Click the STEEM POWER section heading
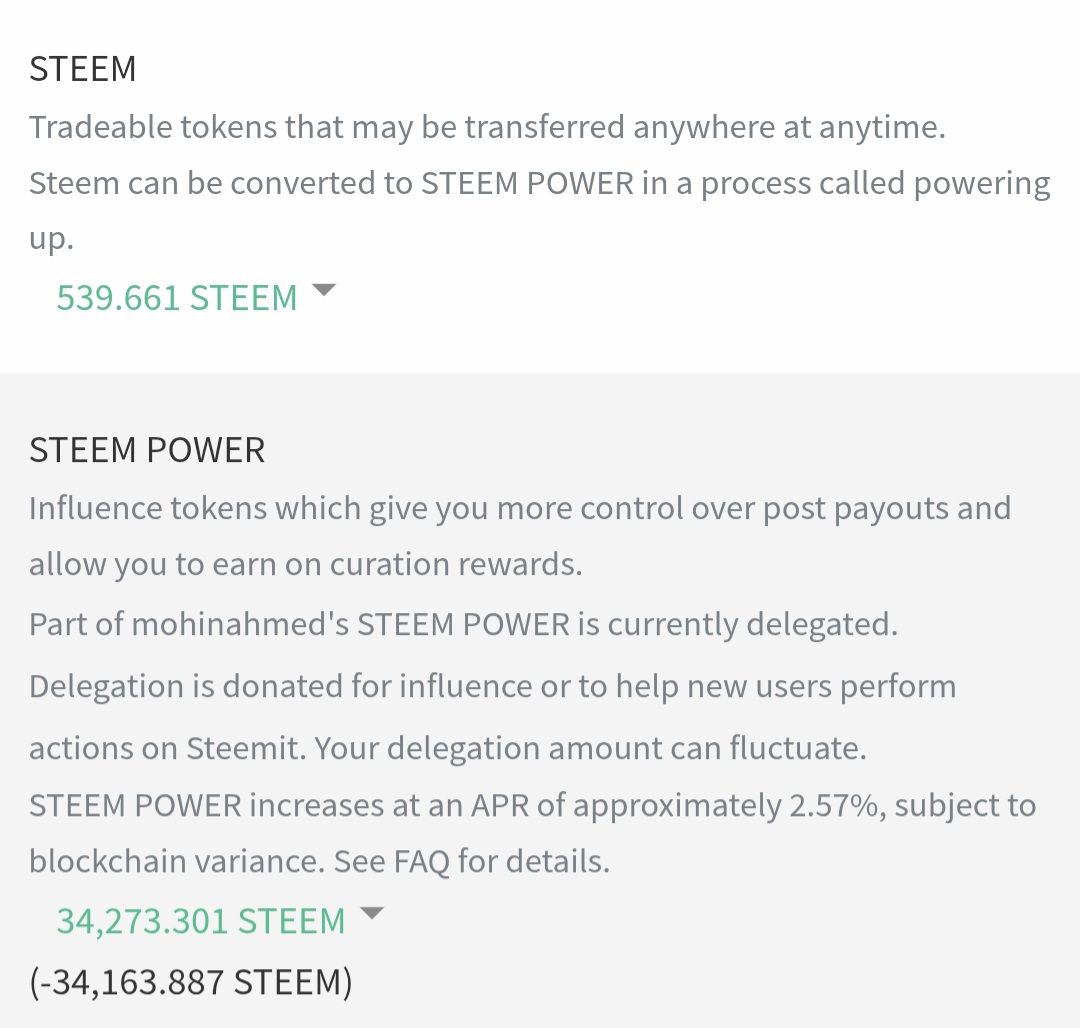This screenshot has height=1028, width=1080. (147, 450)
